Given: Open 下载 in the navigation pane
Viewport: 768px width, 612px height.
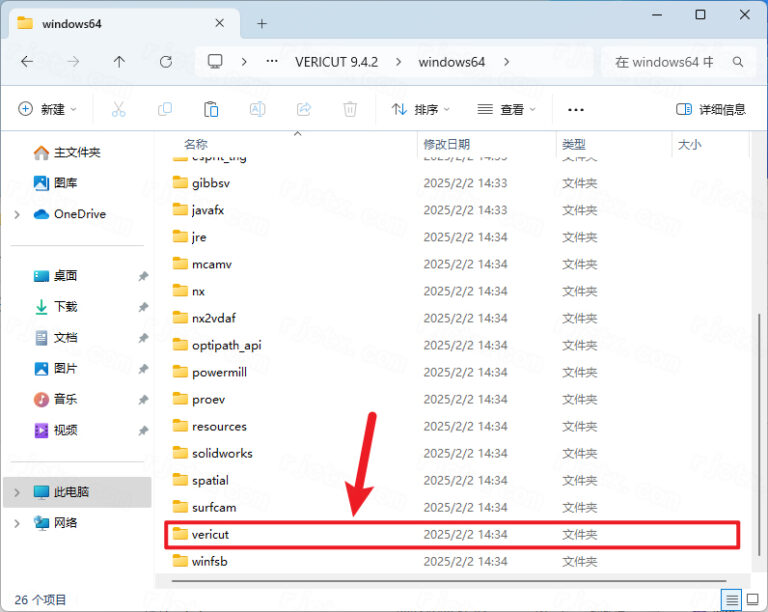Looking at the screenshot, I should click(65, 306).
